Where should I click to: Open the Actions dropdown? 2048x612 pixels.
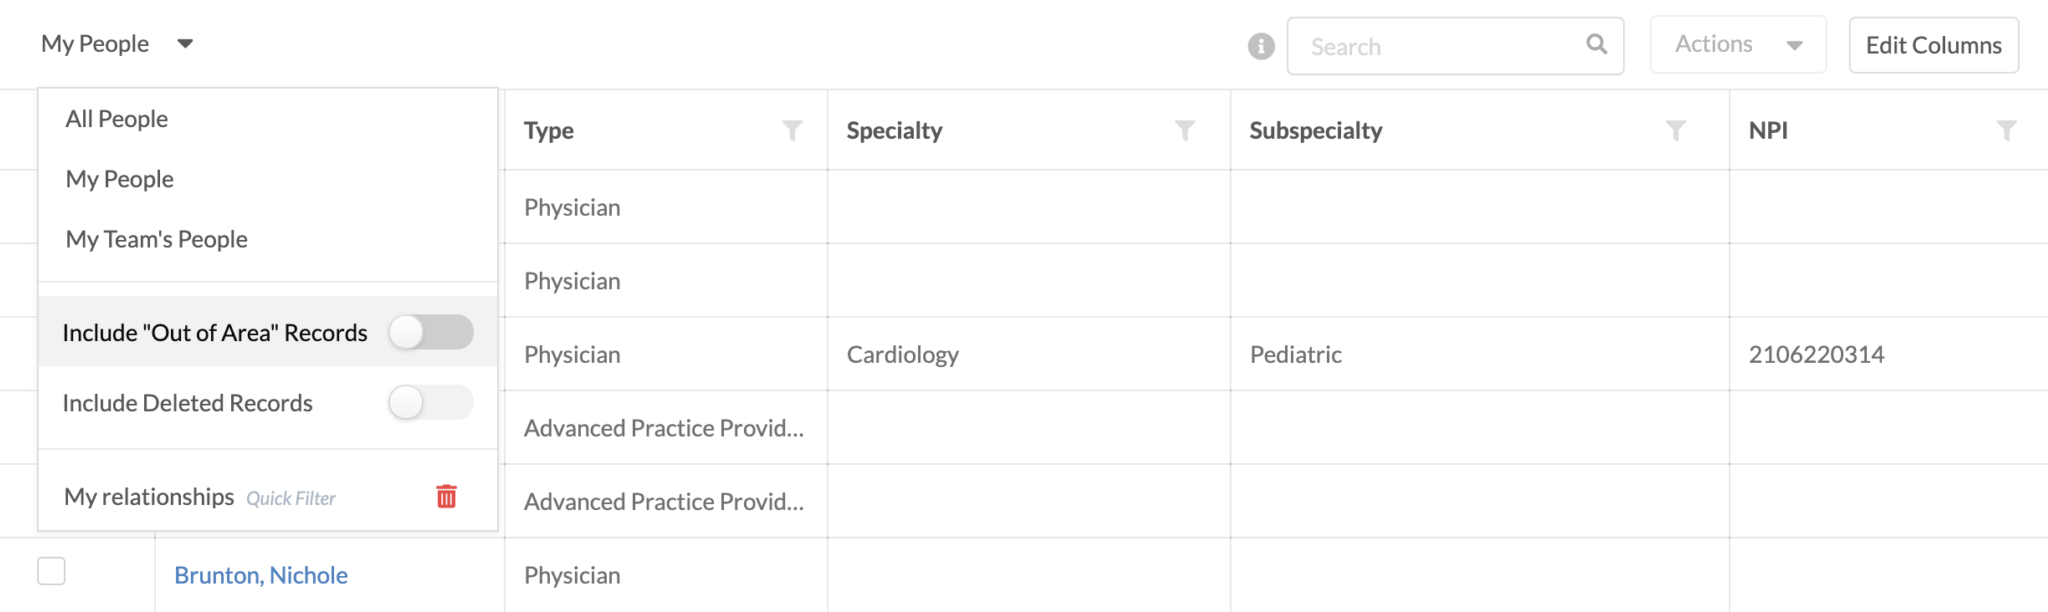(x=1738, y=45)
